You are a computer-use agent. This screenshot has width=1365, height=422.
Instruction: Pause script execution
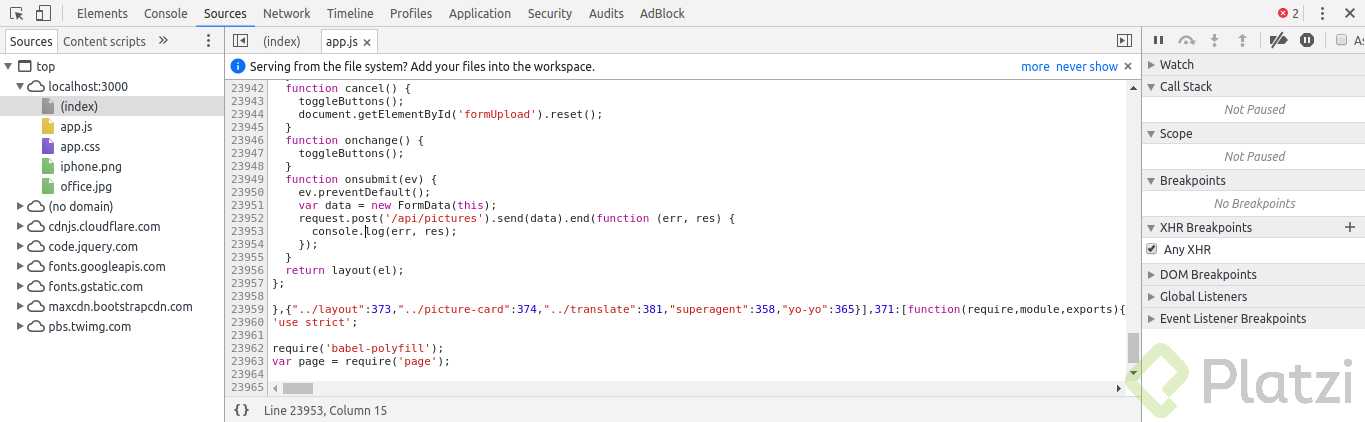coord(1158,41)
